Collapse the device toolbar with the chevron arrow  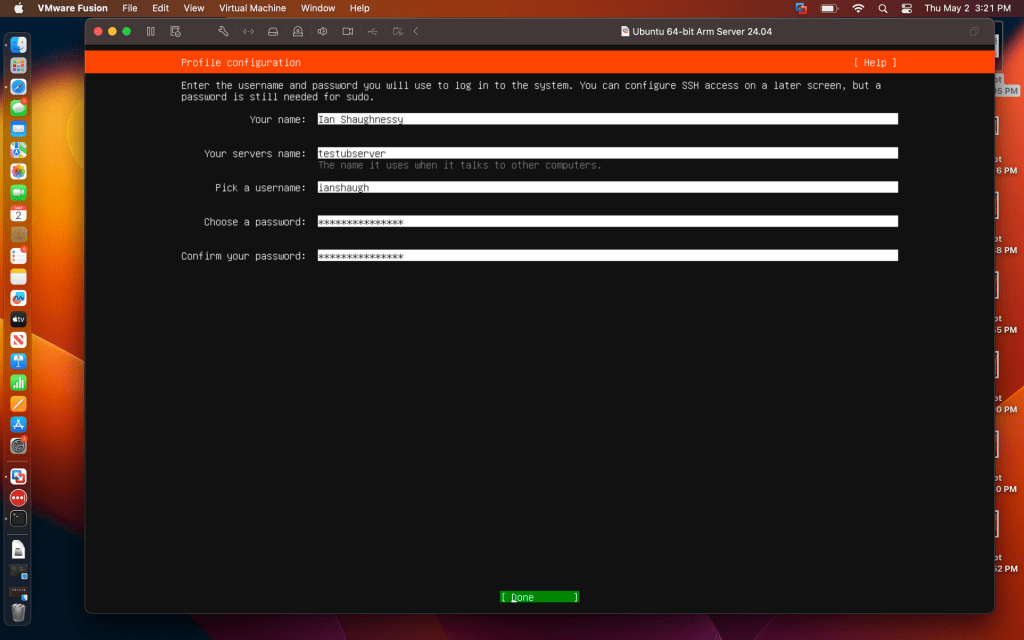tap(416, 32)
